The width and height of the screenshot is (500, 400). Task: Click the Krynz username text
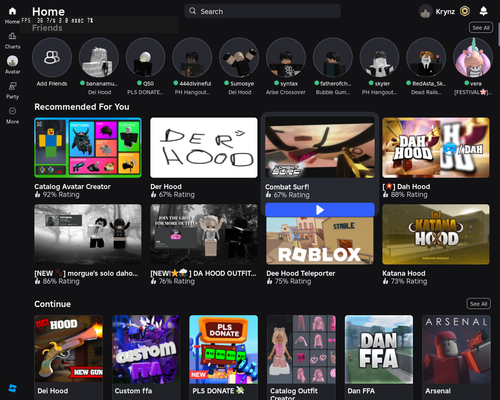[x=445, y=12]
